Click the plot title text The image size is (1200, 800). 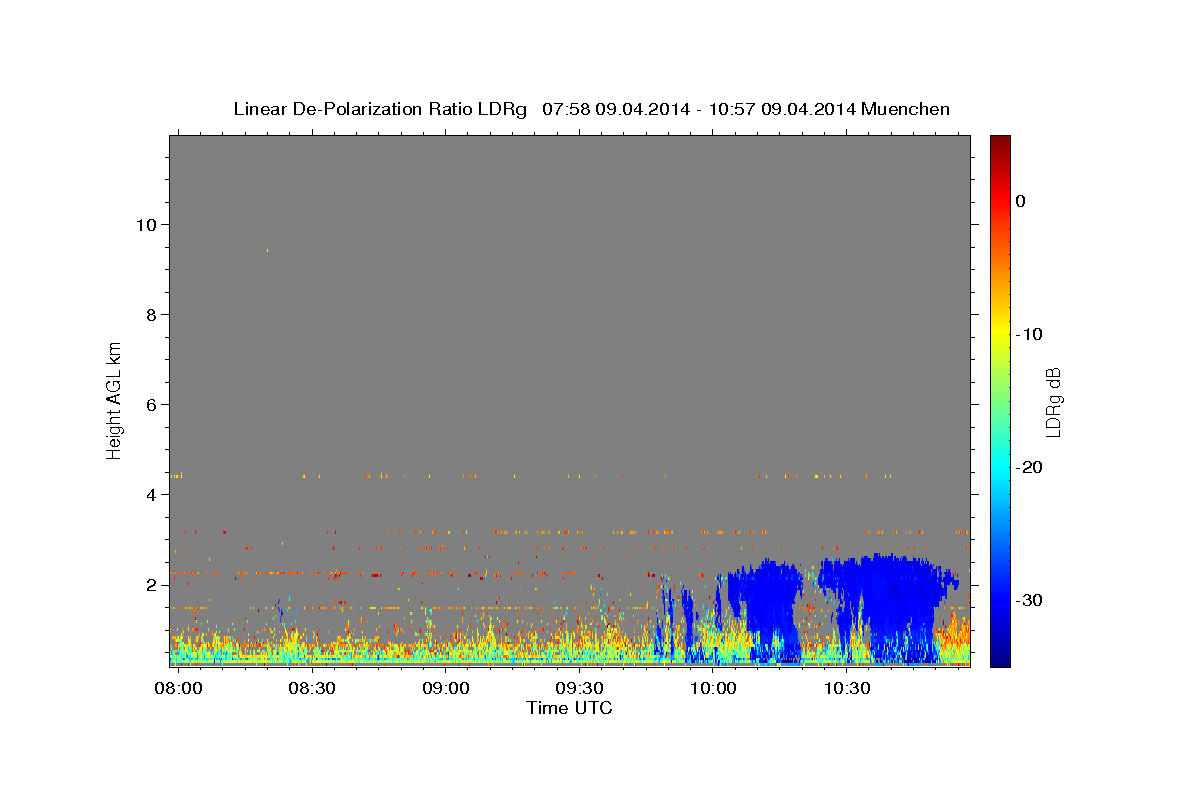tap(591, 109)
